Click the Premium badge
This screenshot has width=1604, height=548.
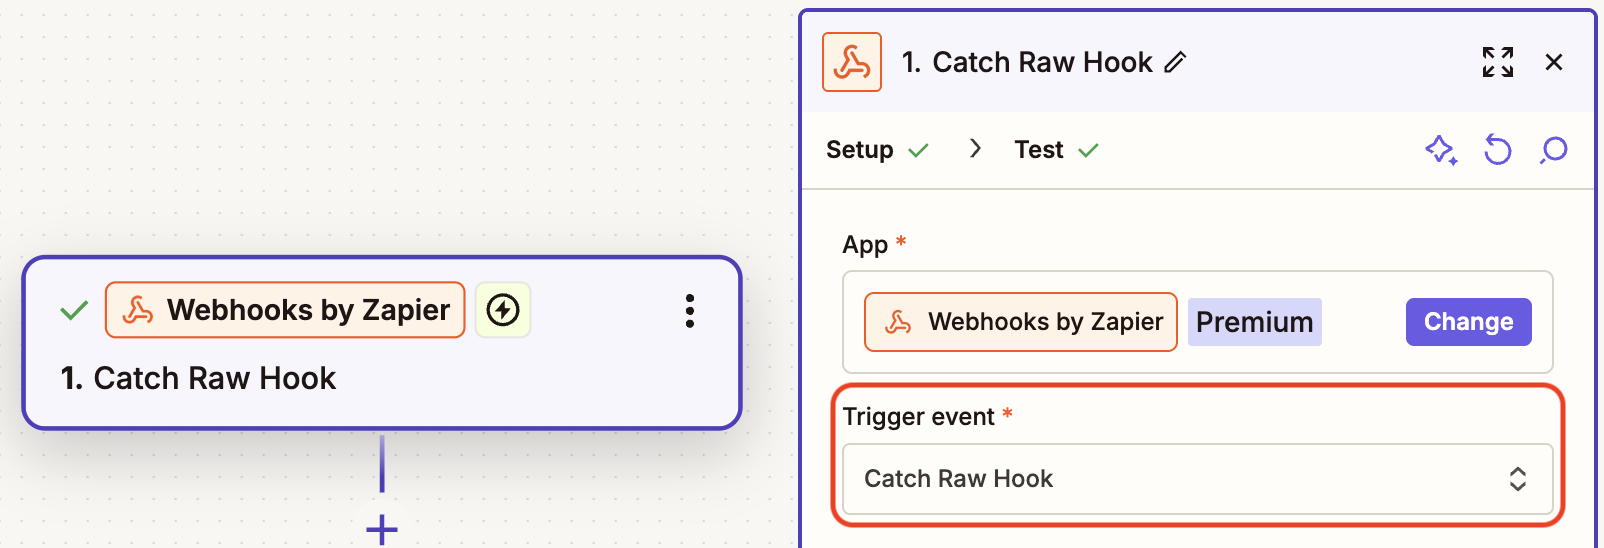[x=1255, y=322]
